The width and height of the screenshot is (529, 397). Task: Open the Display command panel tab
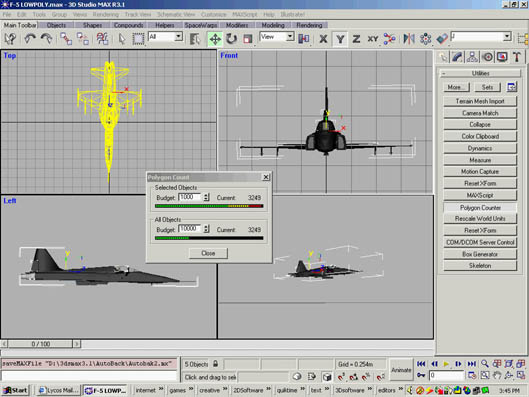pyautogui.click(x=502, y=57)
